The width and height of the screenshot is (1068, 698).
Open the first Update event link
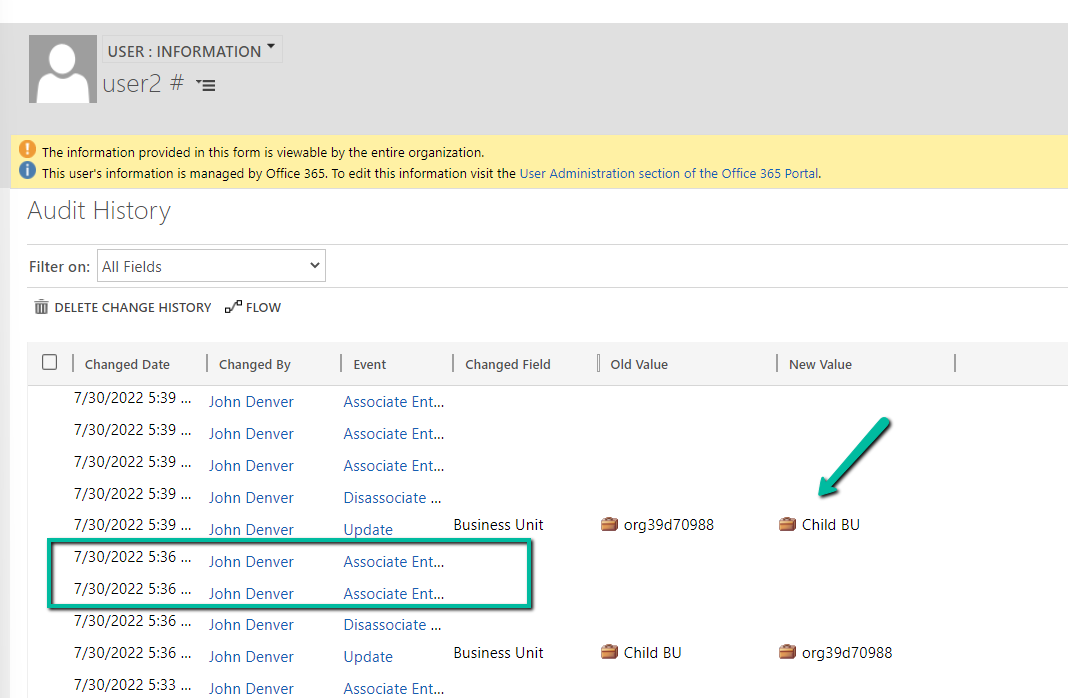(368, 529)
